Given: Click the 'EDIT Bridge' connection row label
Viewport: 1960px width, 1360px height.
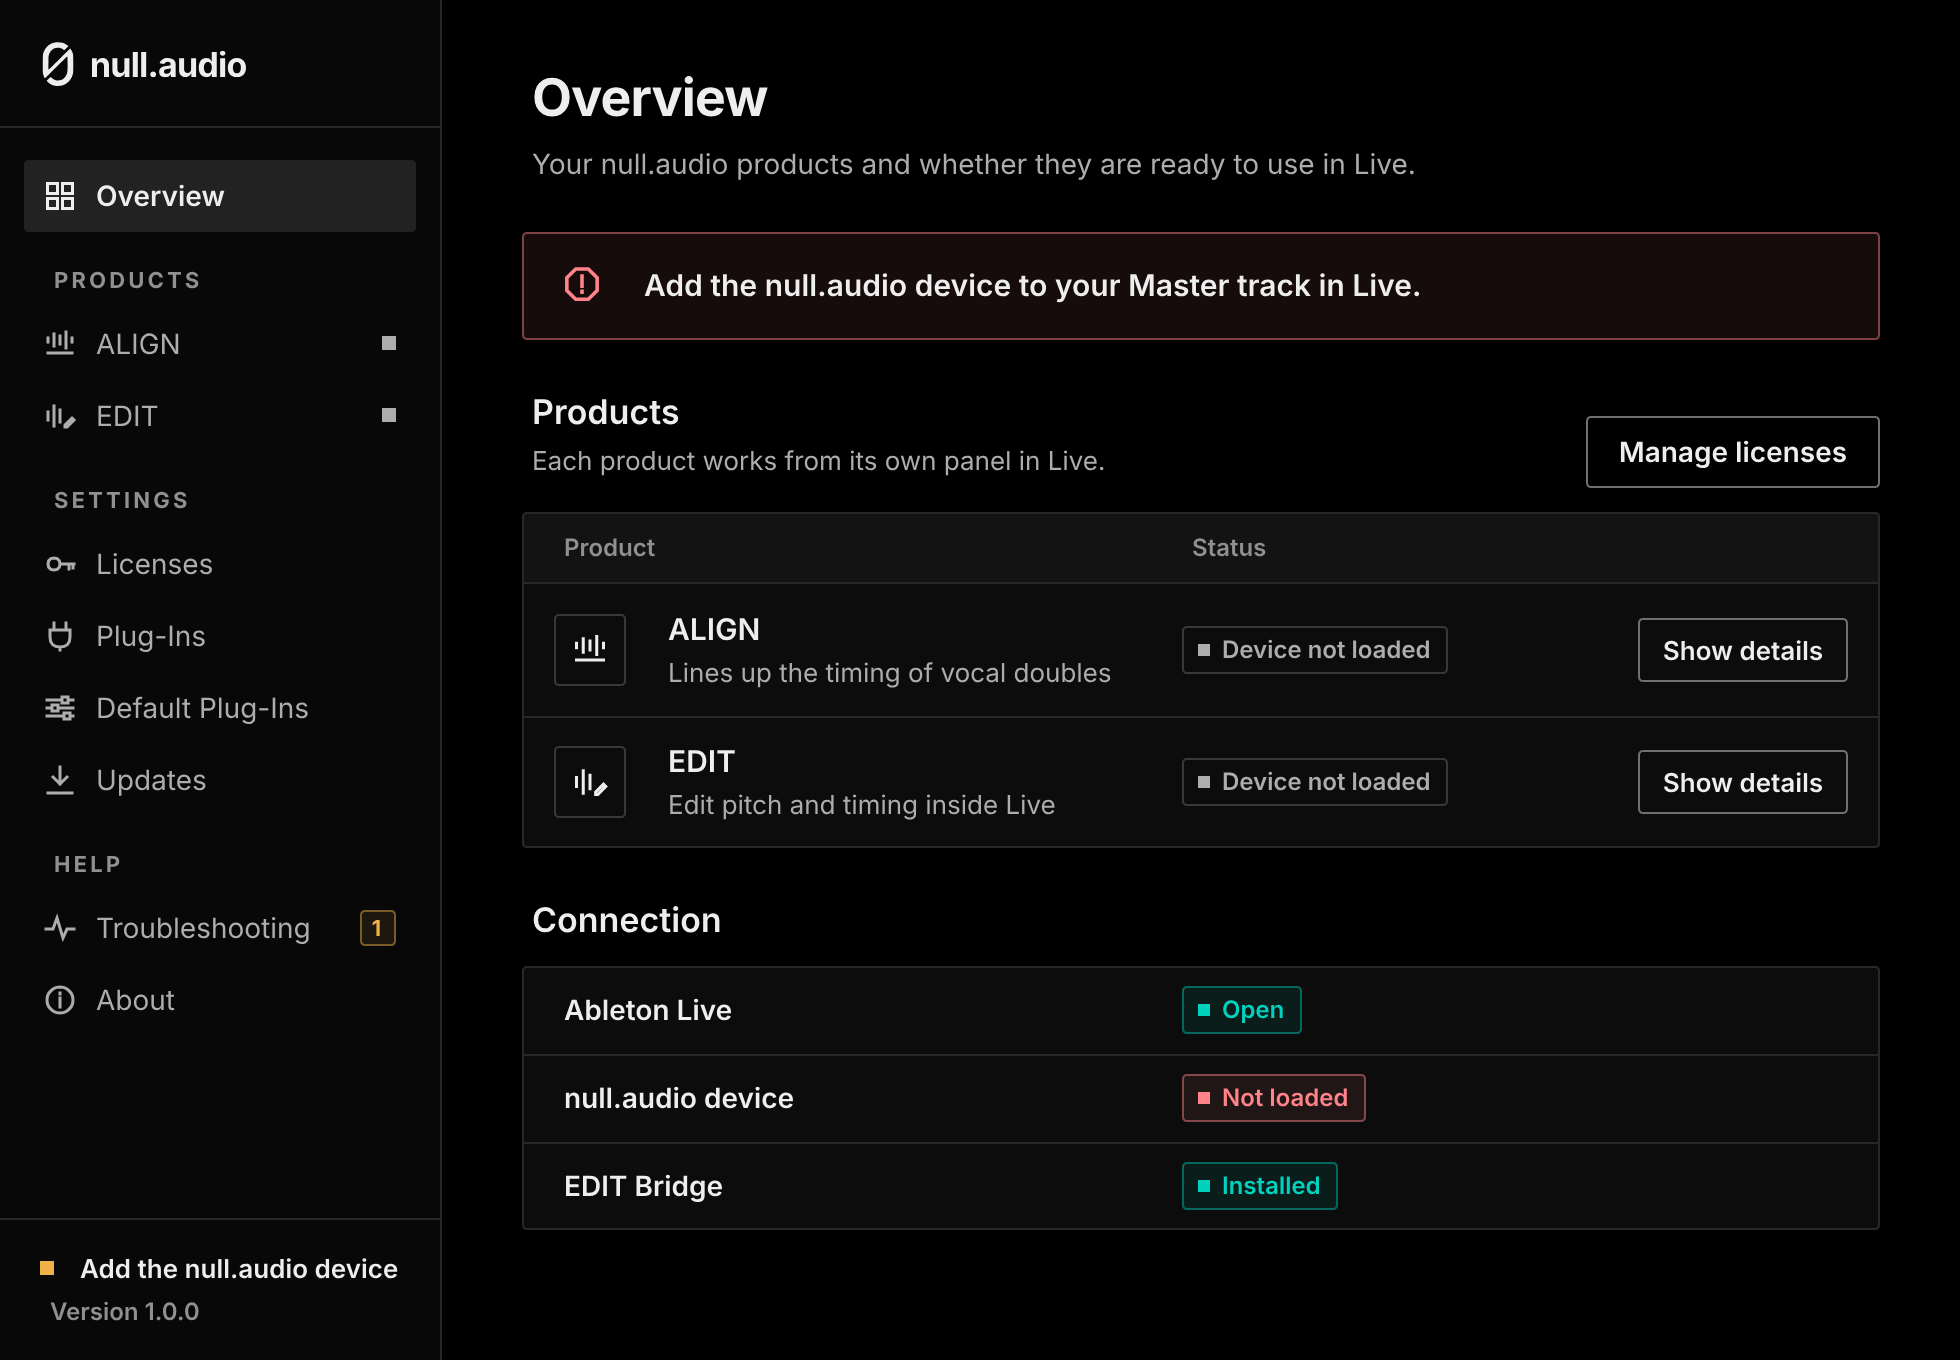Looking at the screenshot, I should (643, 1186).
